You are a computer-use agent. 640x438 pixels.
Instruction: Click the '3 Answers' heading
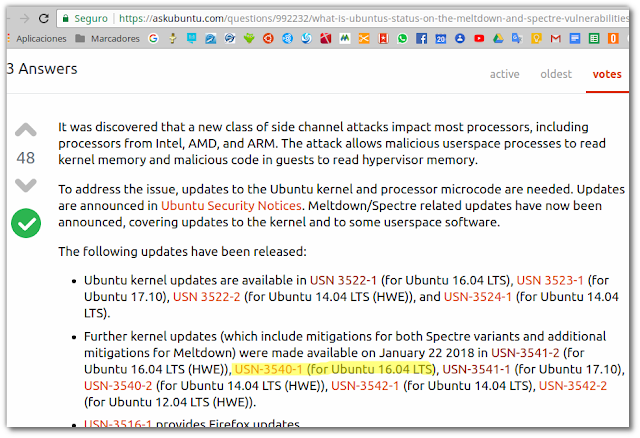[x=42, y=69]
